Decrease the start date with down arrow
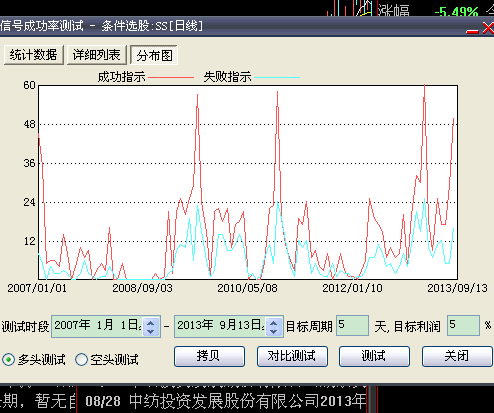Screen dimensions: 494x413 [151, 331]
